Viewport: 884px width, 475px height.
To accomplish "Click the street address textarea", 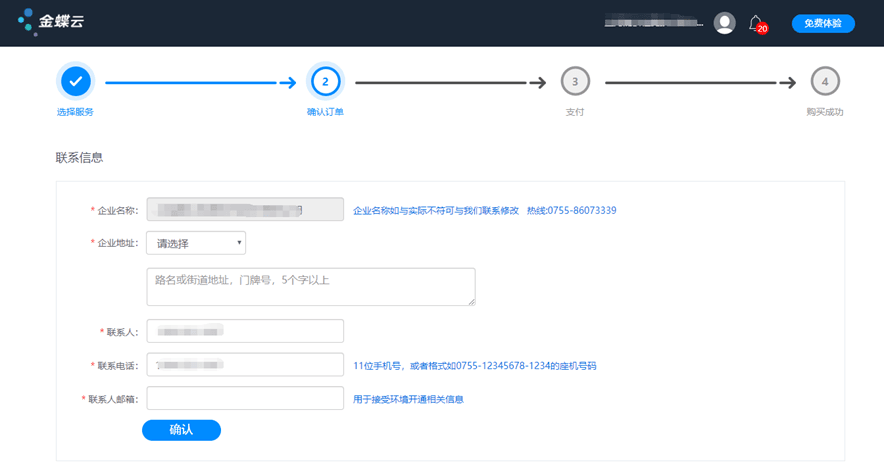I will point(311,287).
